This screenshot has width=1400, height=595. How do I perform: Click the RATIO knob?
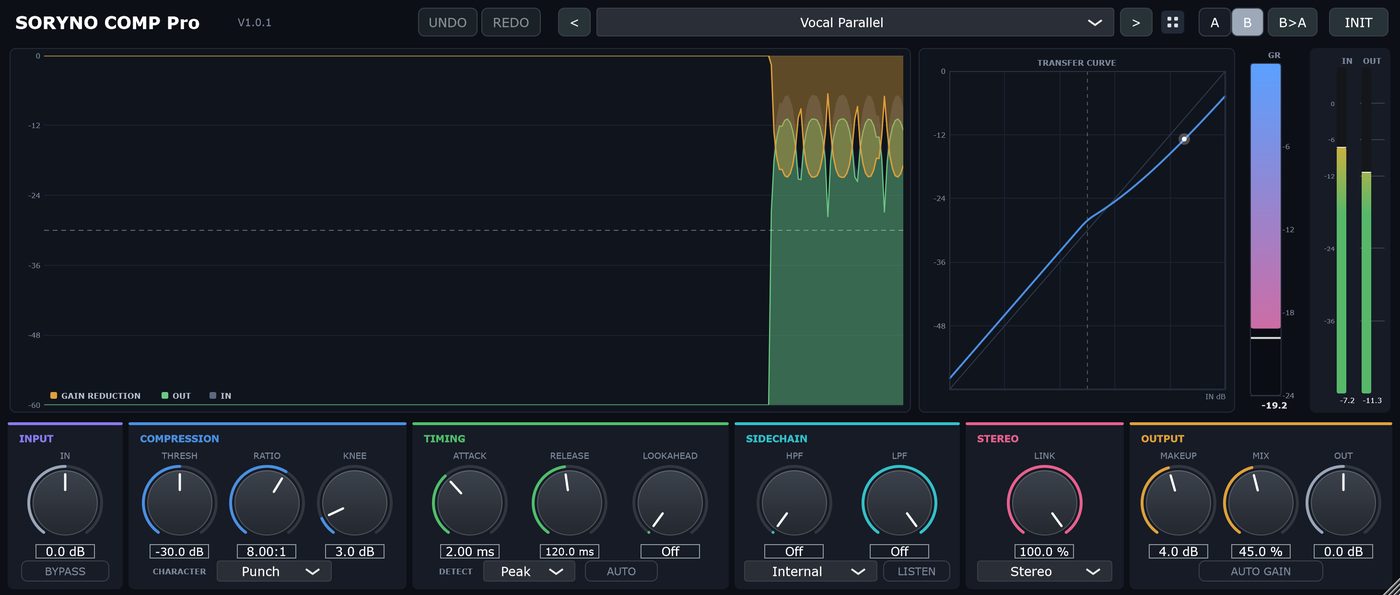(x=267, y=502)
